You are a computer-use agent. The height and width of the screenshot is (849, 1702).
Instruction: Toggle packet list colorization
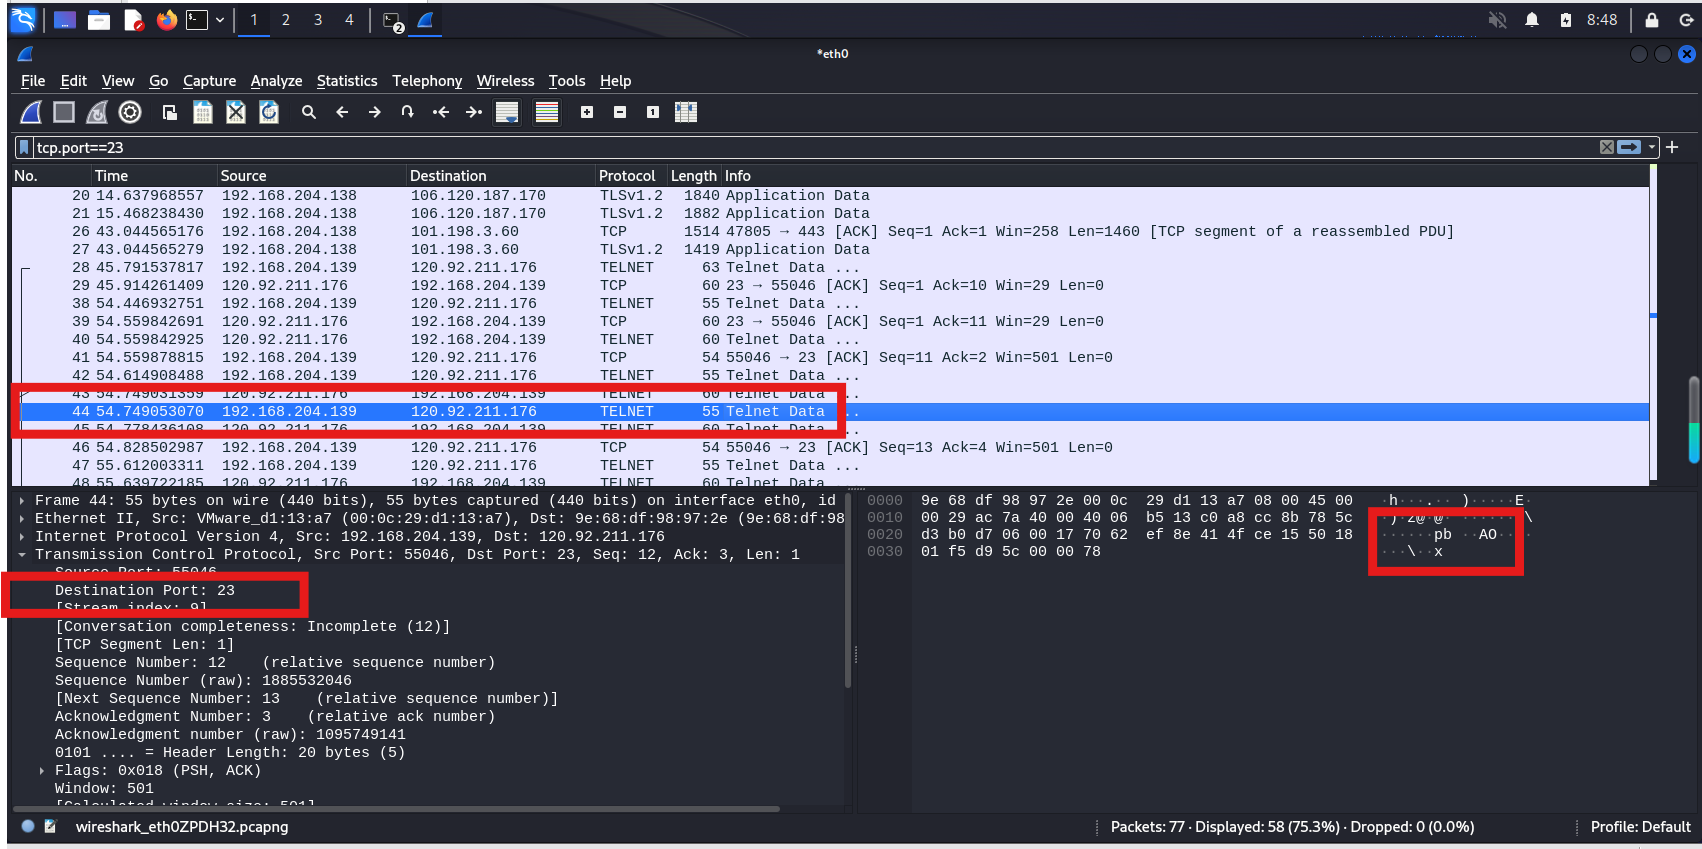(547, 112)
